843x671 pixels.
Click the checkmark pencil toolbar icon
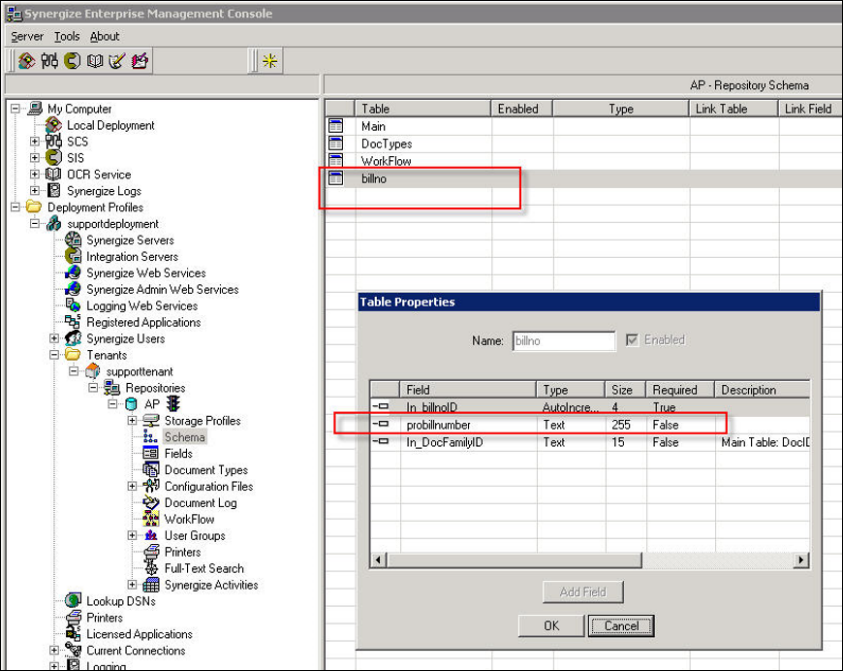click(x=117, y=61)
